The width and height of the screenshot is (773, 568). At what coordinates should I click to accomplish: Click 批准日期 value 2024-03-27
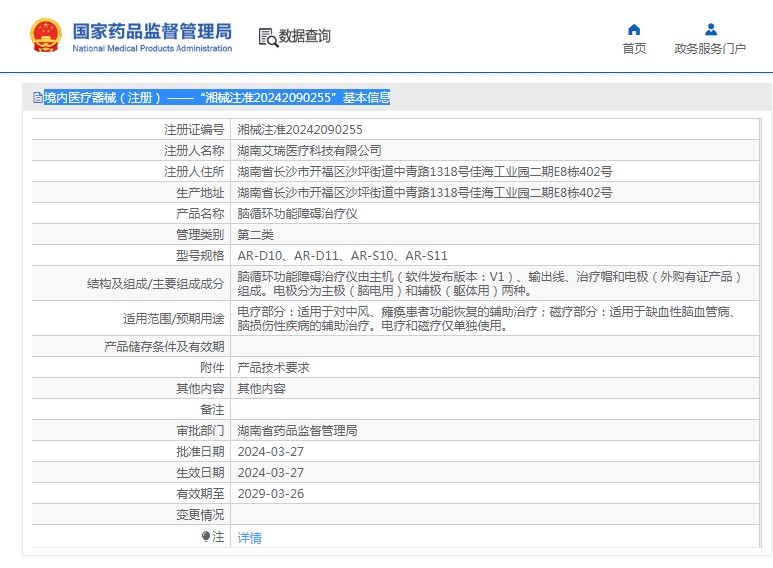tap(271, 452)
